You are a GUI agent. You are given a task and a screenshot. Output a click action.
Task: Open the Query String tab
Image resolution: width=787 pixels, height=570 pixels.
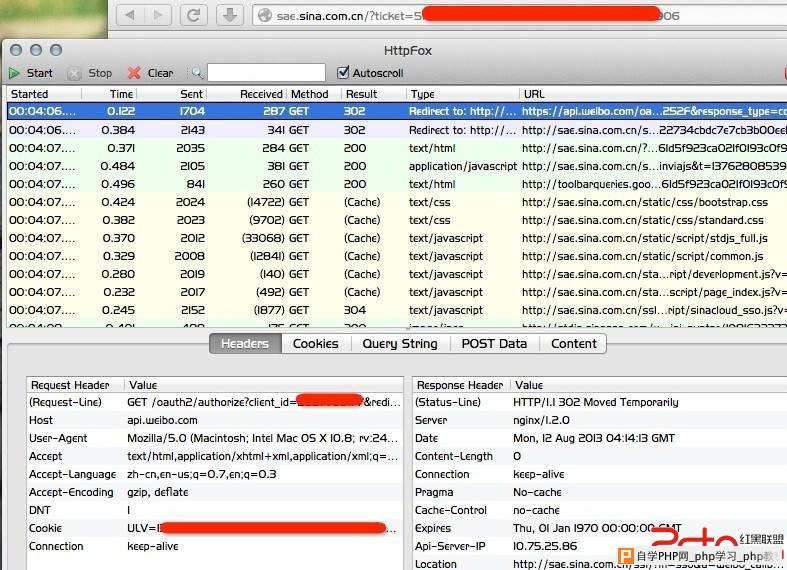click(x=400, y=344)
